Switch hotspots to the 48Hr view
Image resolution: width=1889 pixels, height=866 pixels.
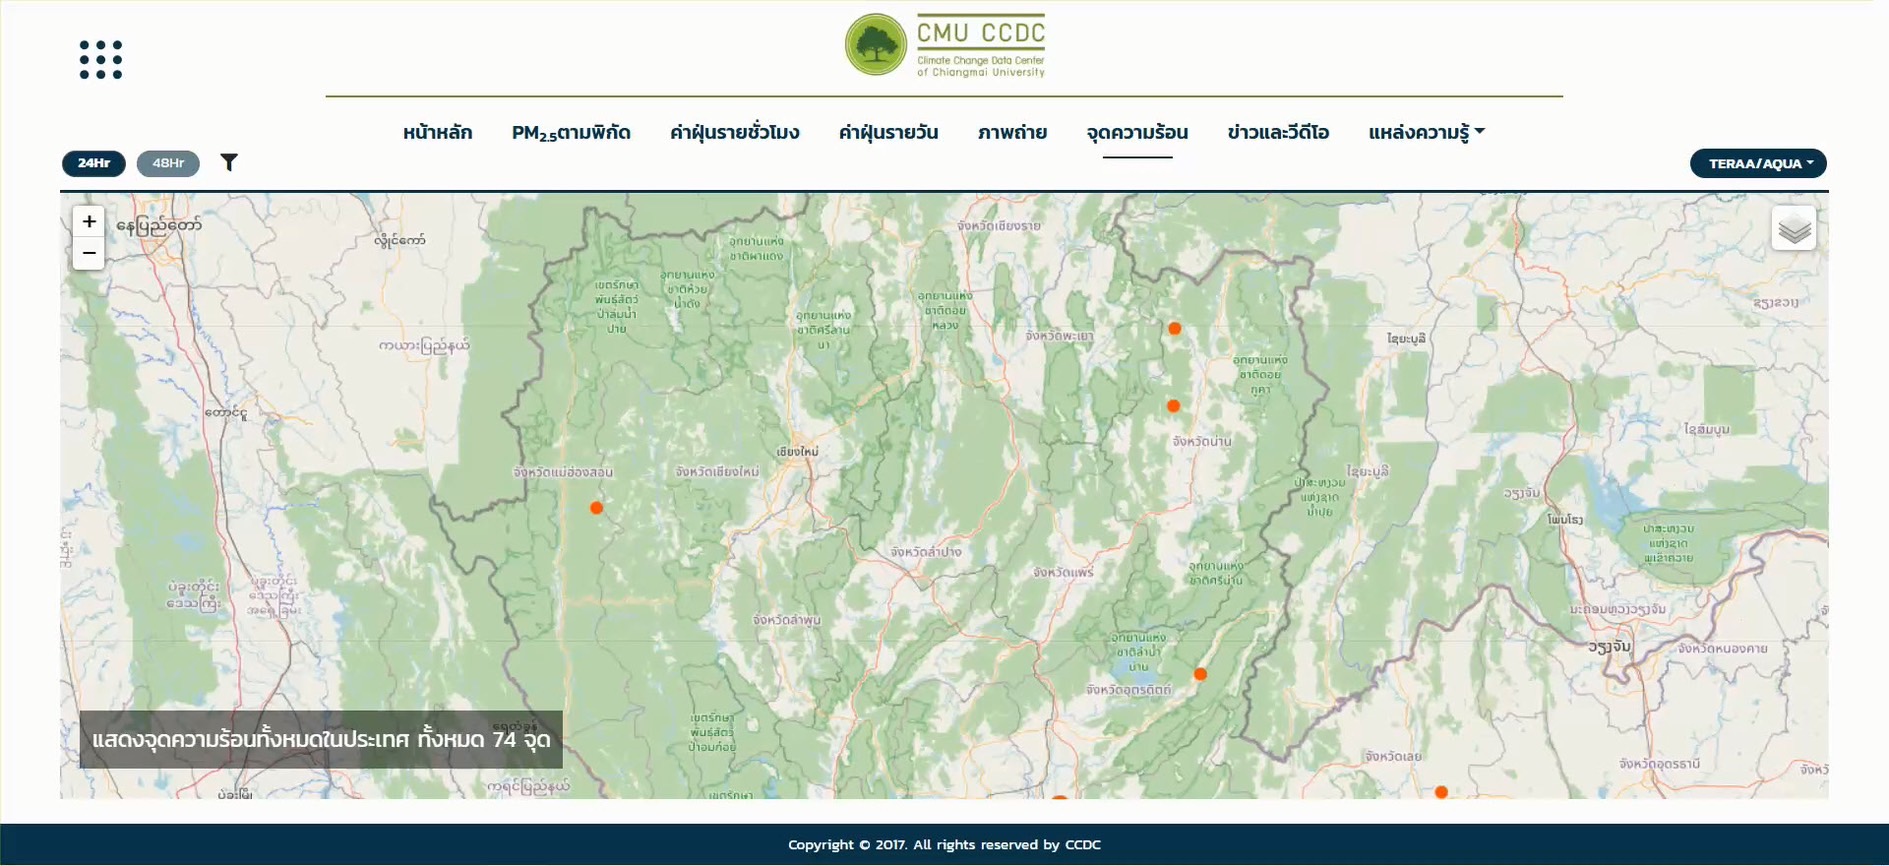168,163
